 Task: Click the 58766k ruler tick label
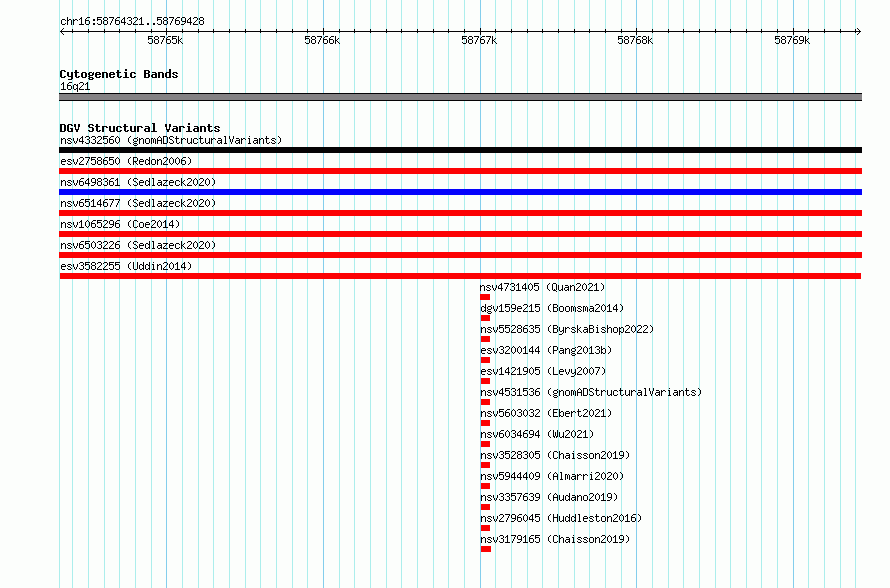pyautogui.click(x=322, y=40)
